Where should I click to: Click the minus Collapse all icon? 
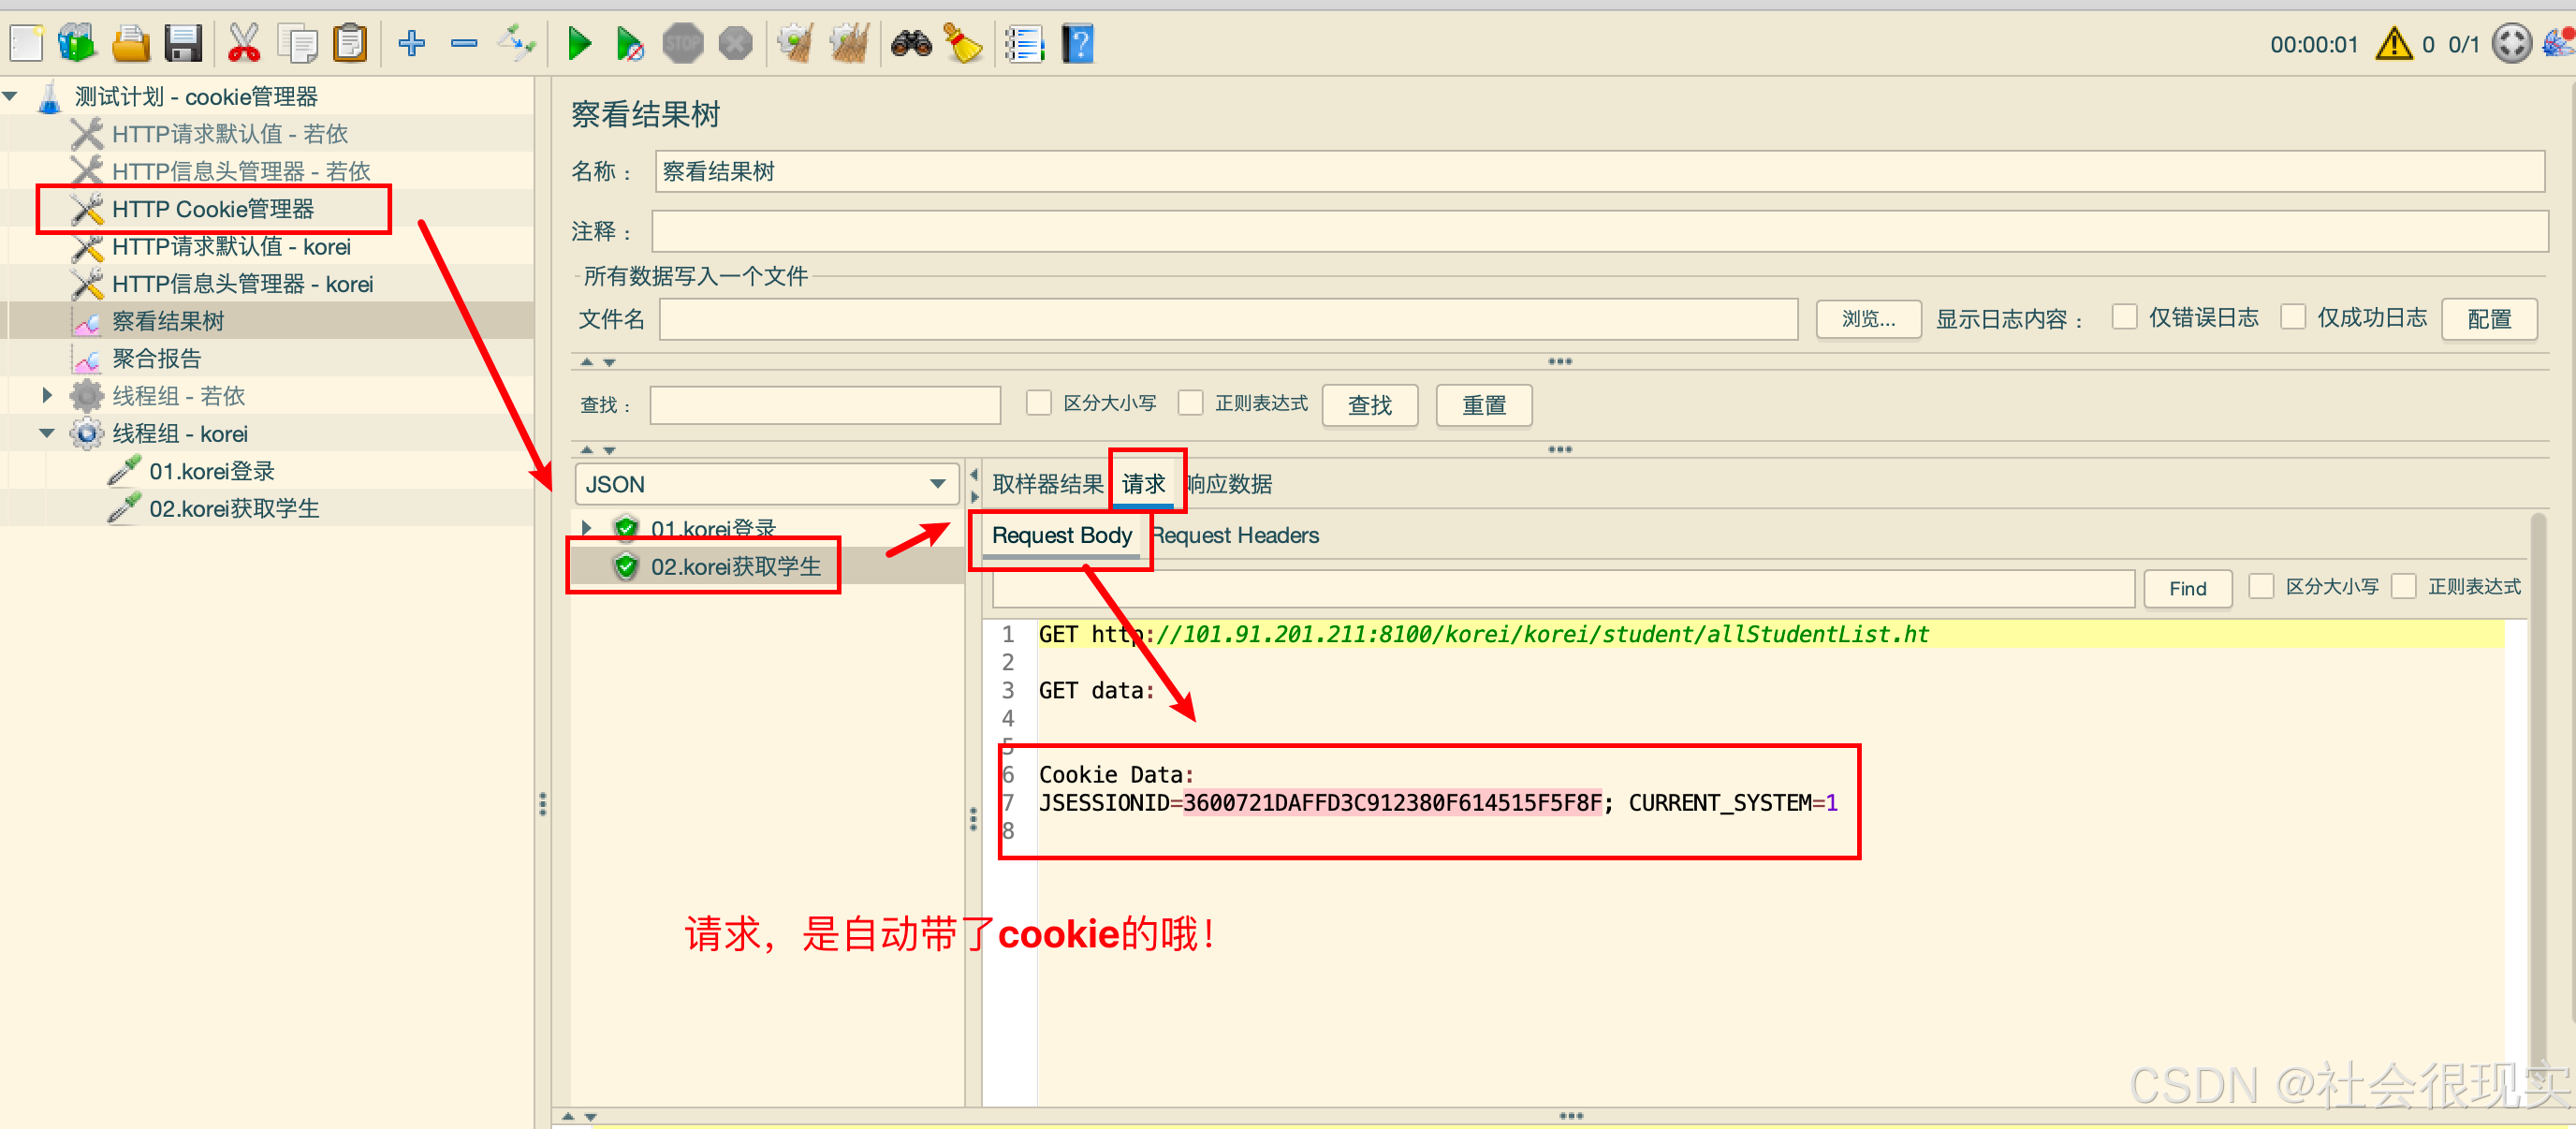(464, 44)
